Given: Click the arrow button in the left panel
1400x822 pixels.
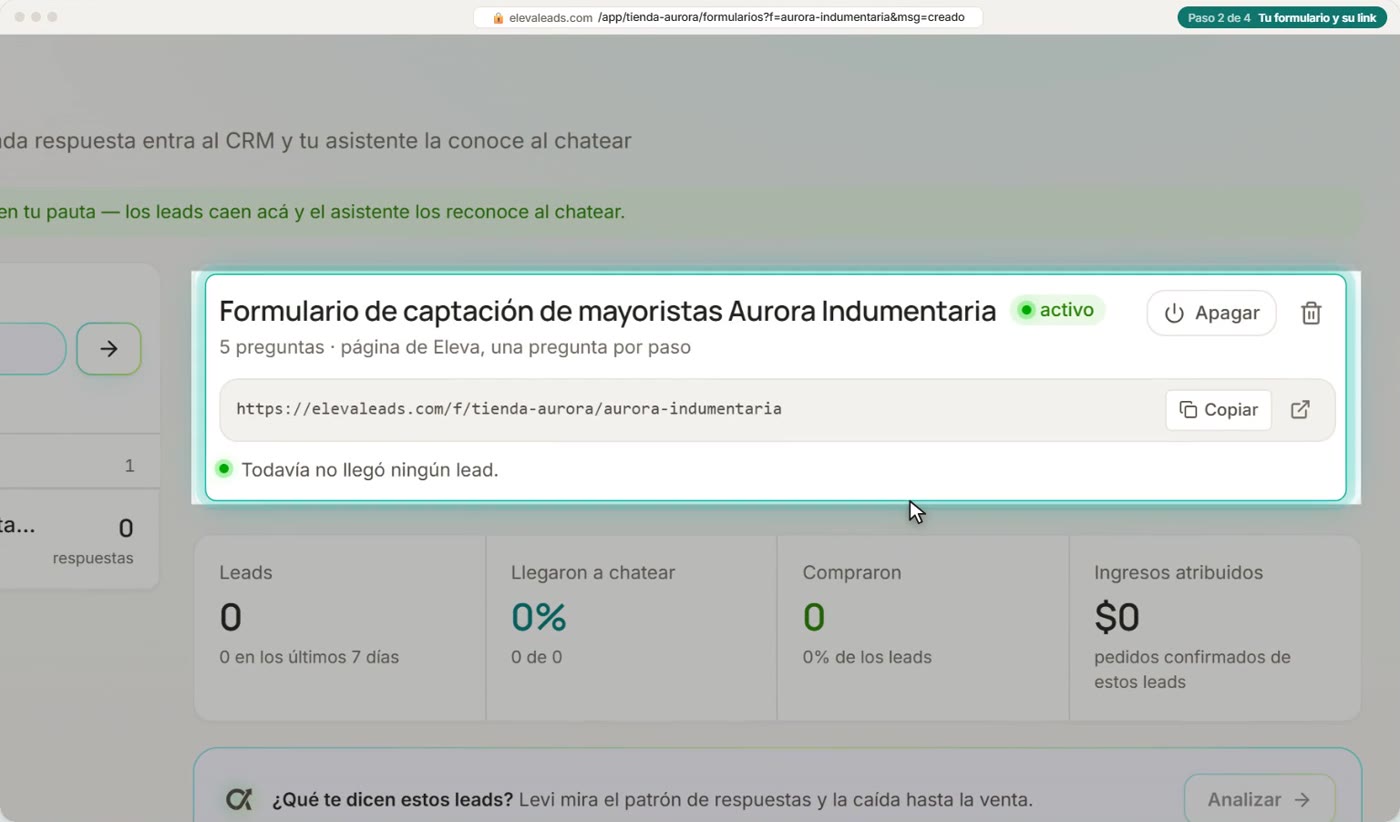Looking at the screenshot, I should (109, 349).
